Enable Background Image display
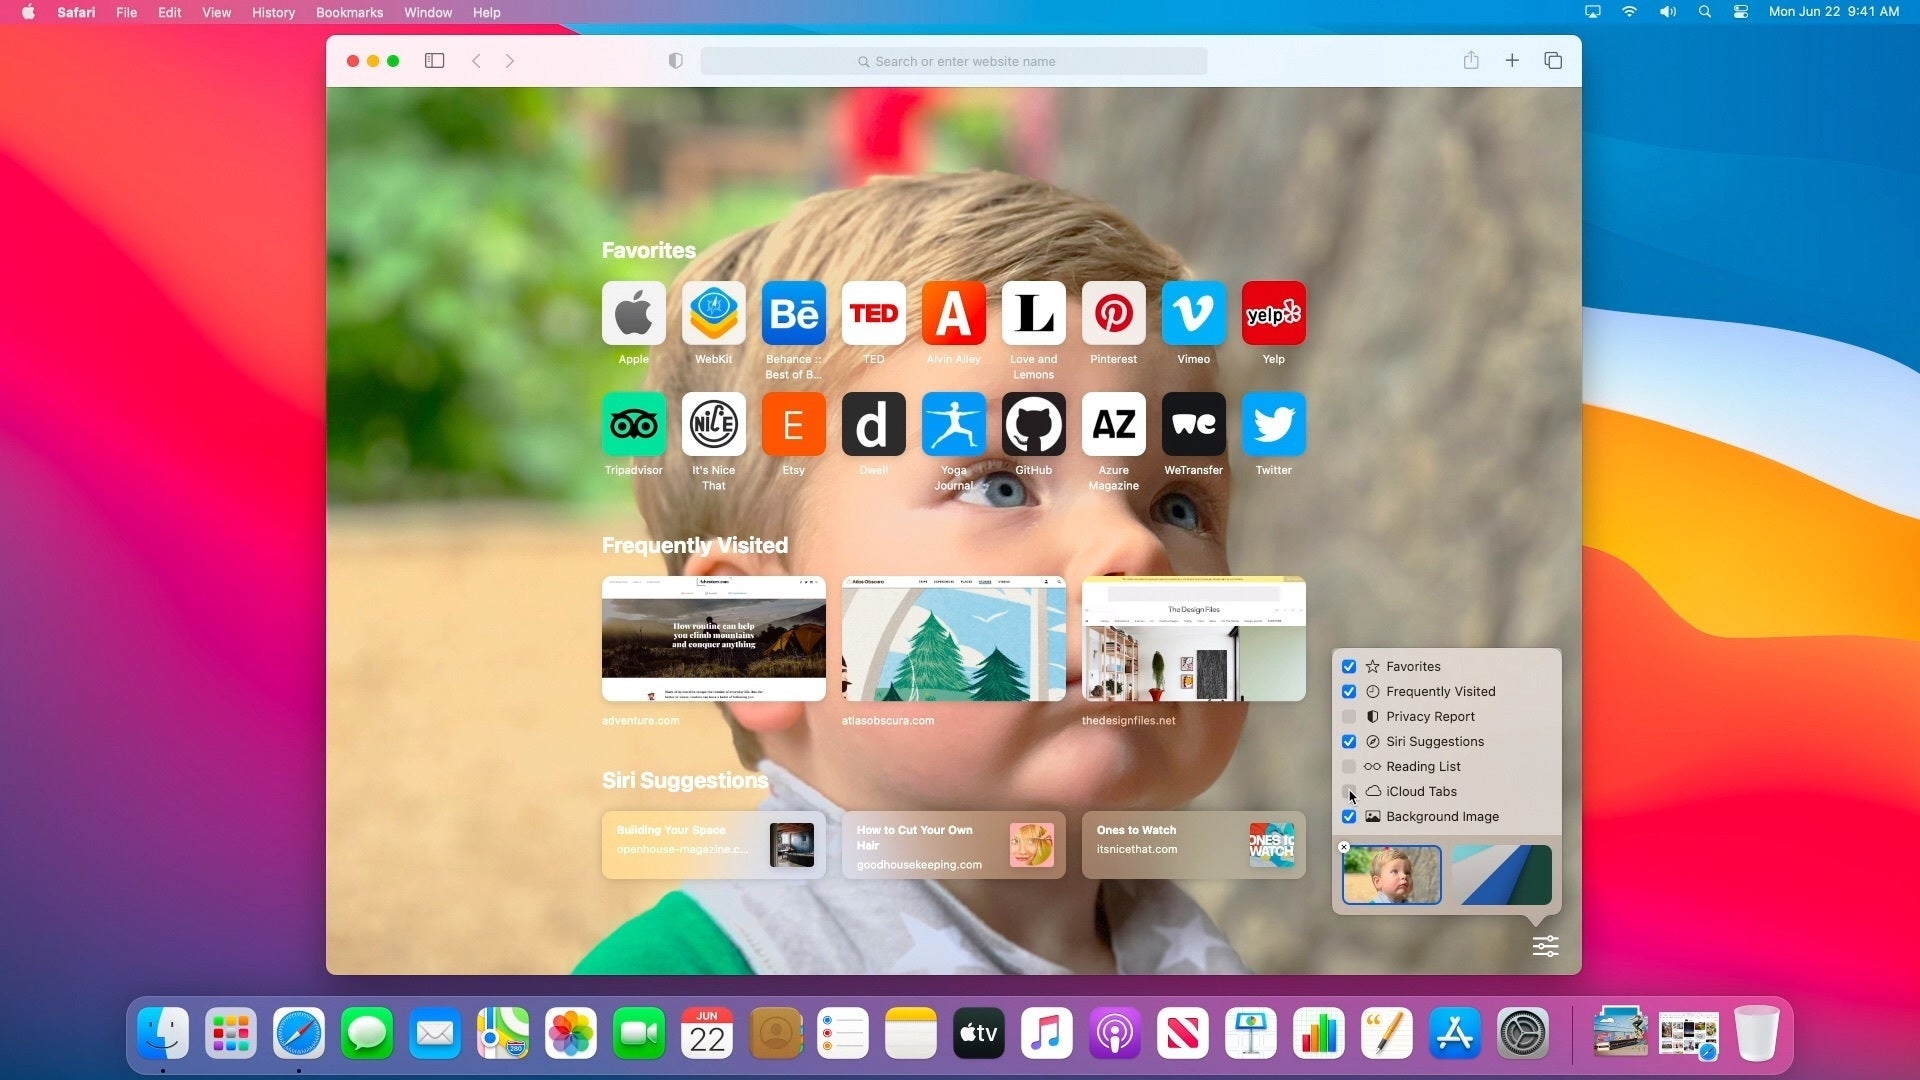 click(x=1349, y=816)
